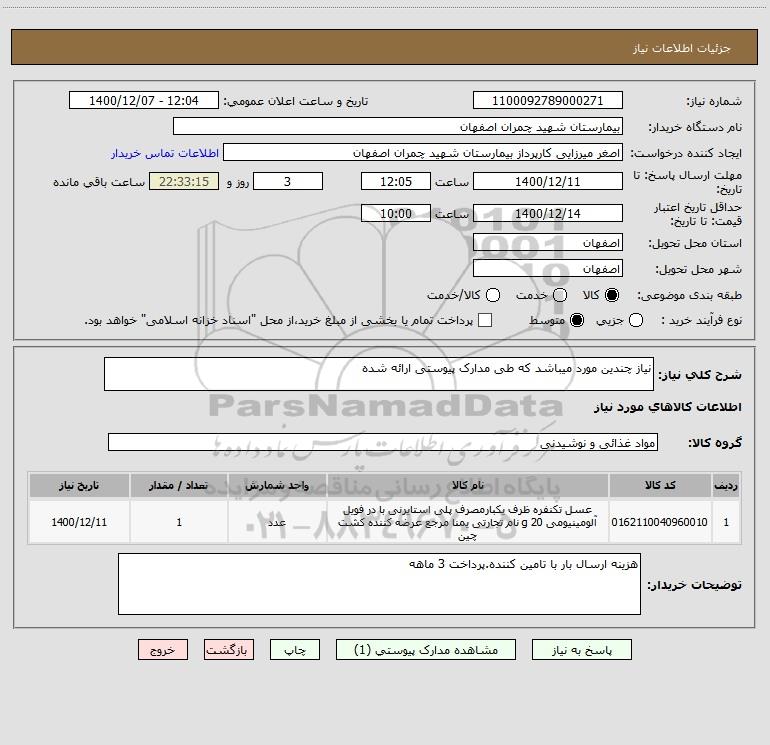Click the delivery city field اصفهان
Image resolution: width=770 pixels, height=745 pixels.
(548, 269)
